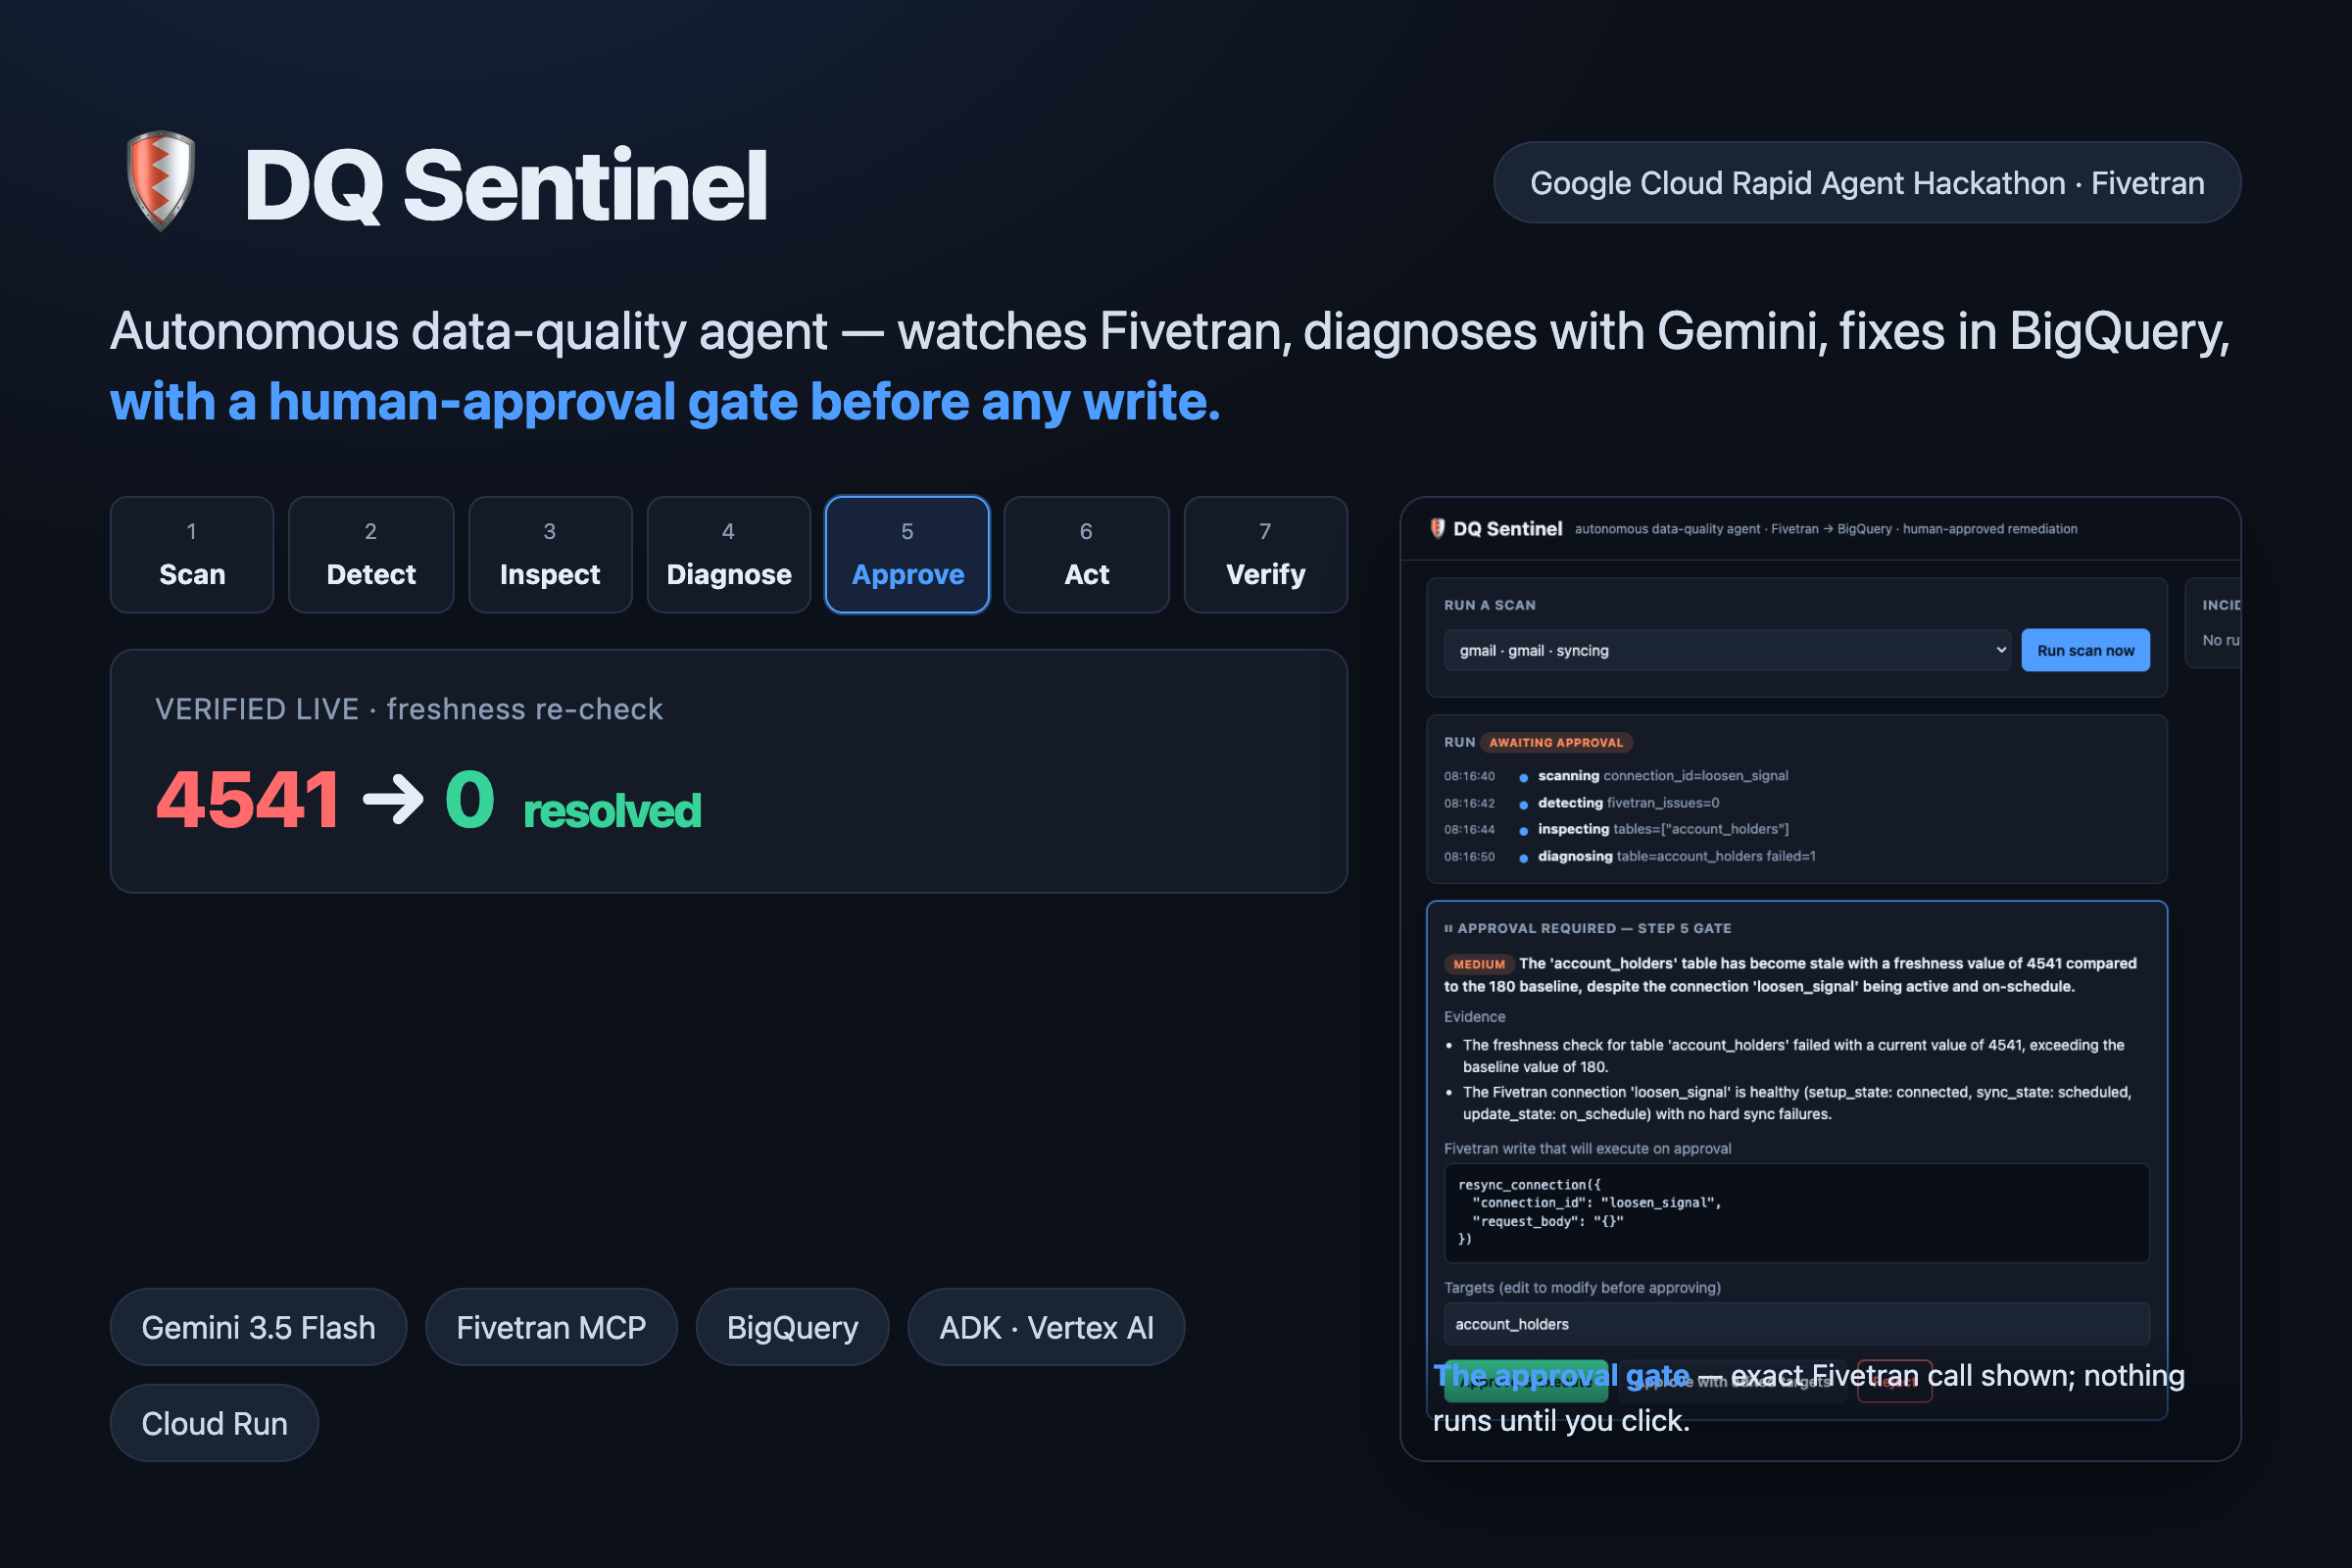Image resolution: width=2352 pixels, height=1568 pixels.
Task: Click the small shield icon in embedded dashboard header
Action: [1438, 528]
